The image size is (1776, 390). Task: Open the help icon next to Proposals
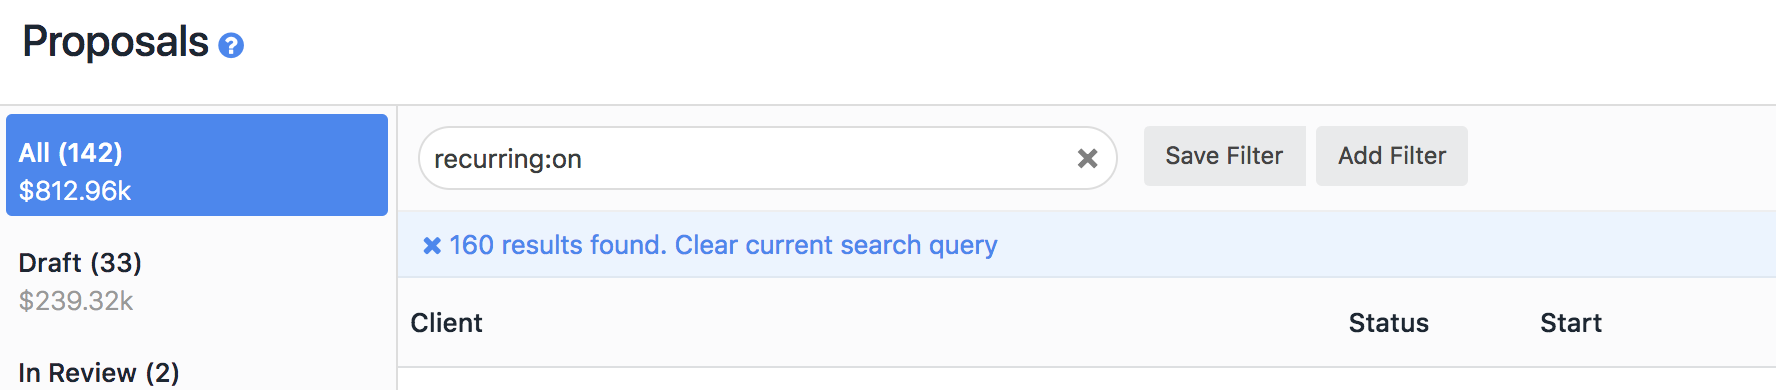[x=231, y=46]
